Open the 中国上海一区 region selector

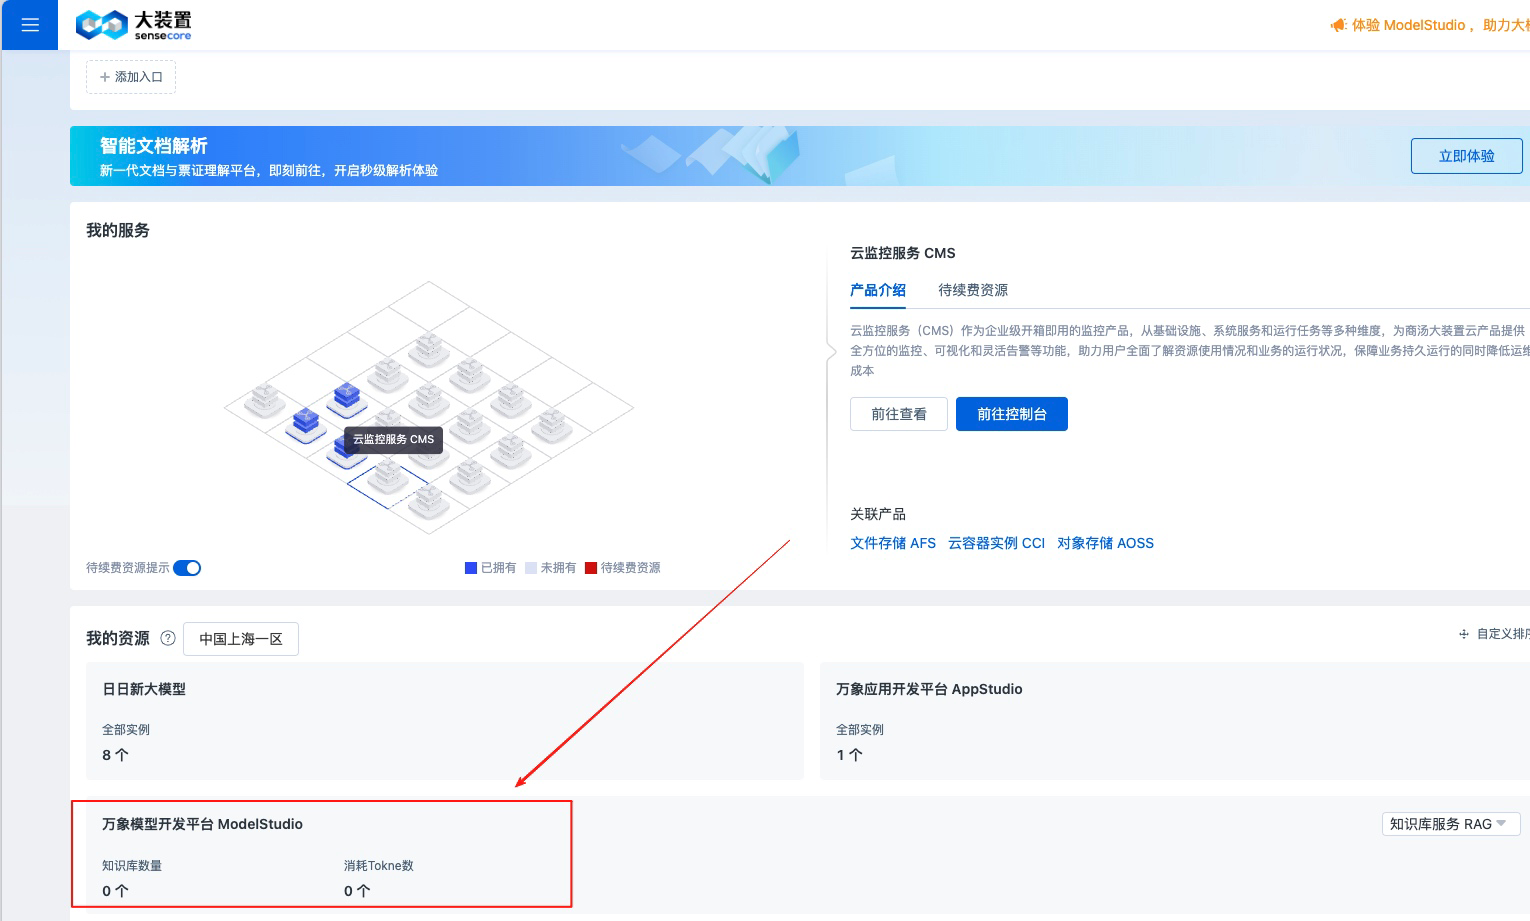point(240,638)
